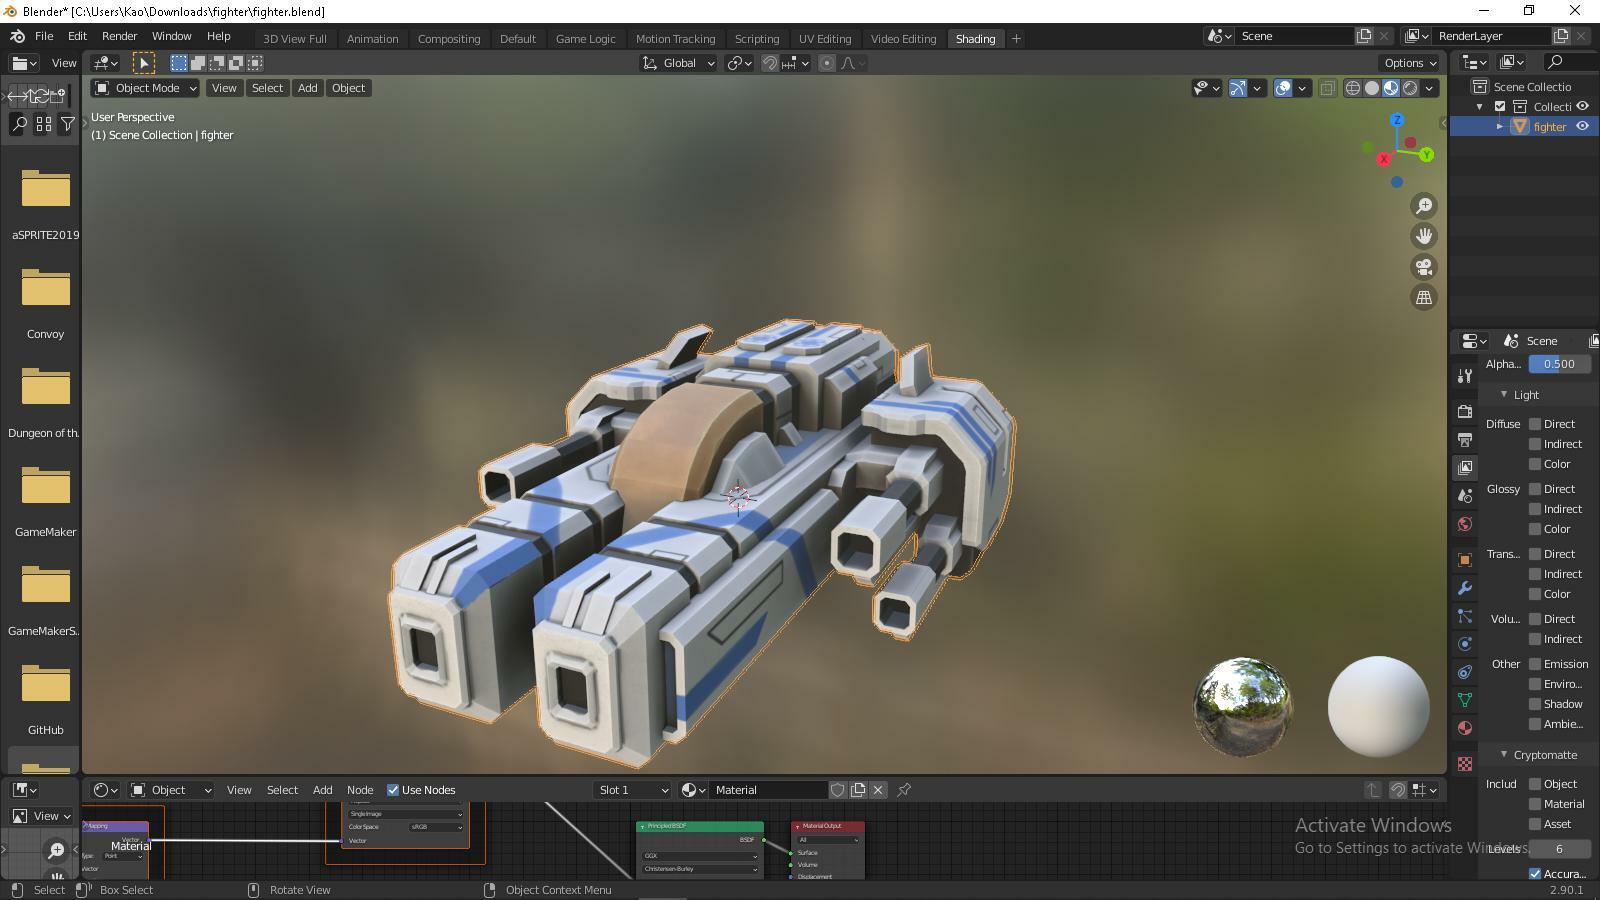Open the Tool properties tab
This screenshot has width=1600, height=900.
pyautogui.click(x=1465, y=376)
